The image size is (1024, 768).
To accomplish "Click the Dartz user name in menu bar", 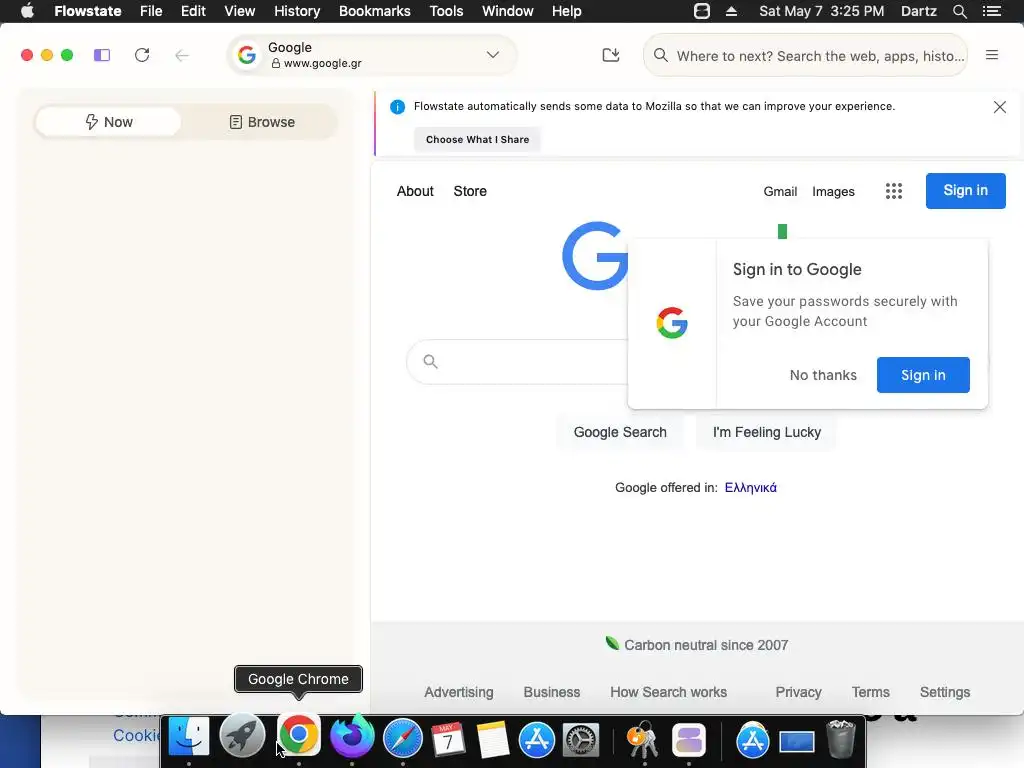I will point(918,11).
